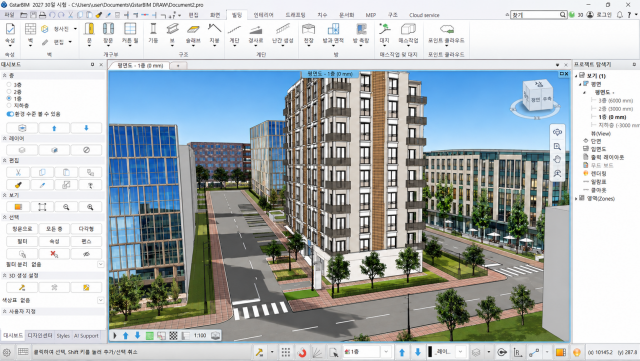Viewport: 640px width, 361px height.
Task: Click the search input field at top
Action: pos(536,15)
